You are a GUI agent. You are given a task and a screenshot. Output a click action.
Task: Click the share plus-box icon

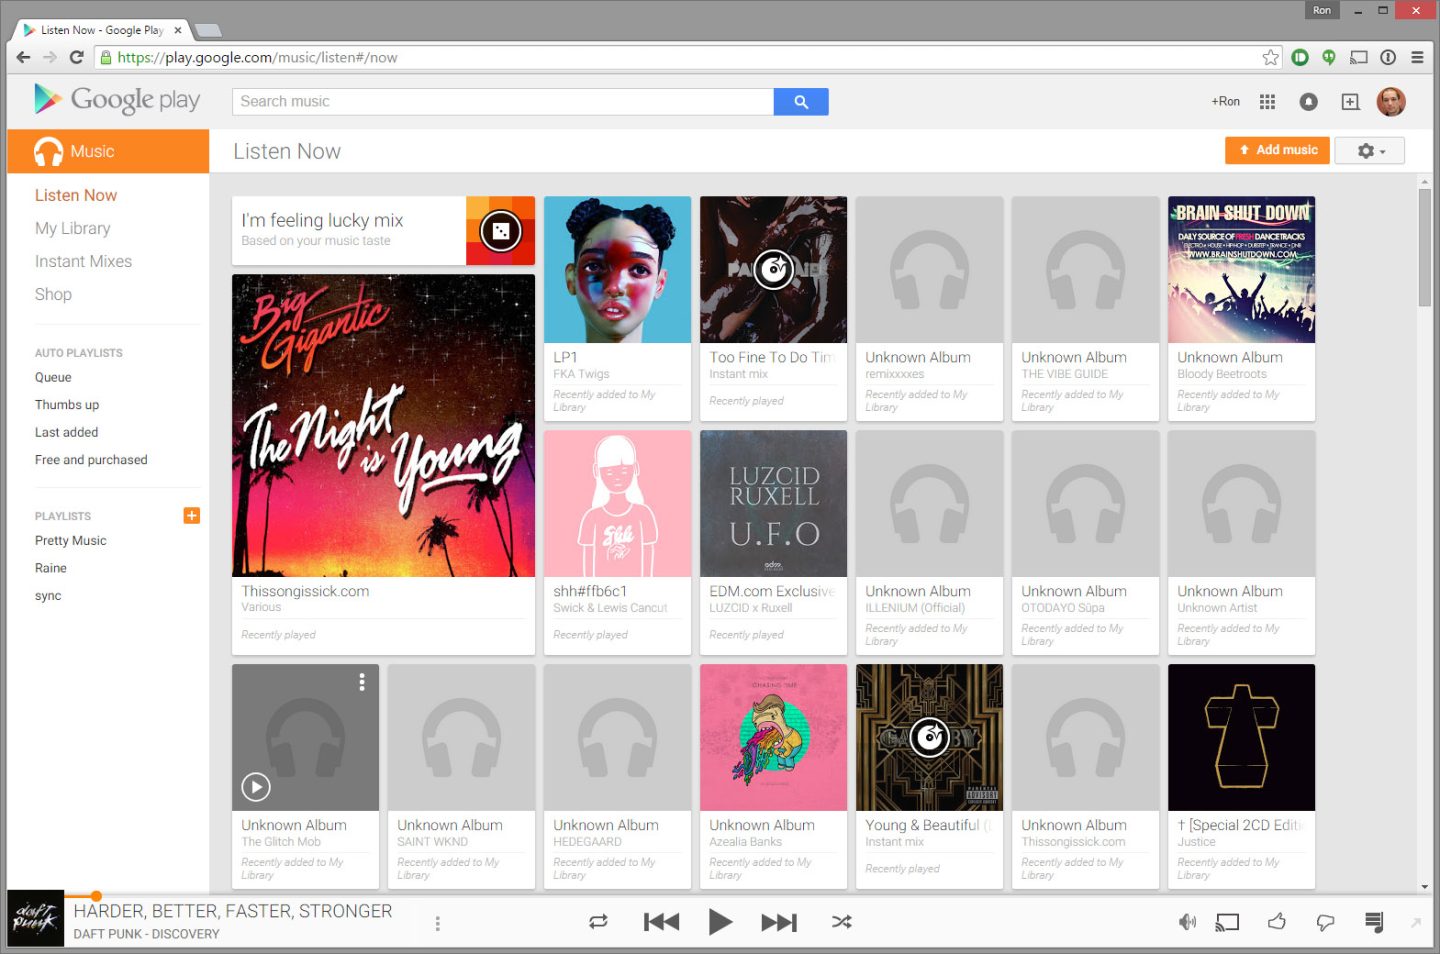[x=1350, y=101]
